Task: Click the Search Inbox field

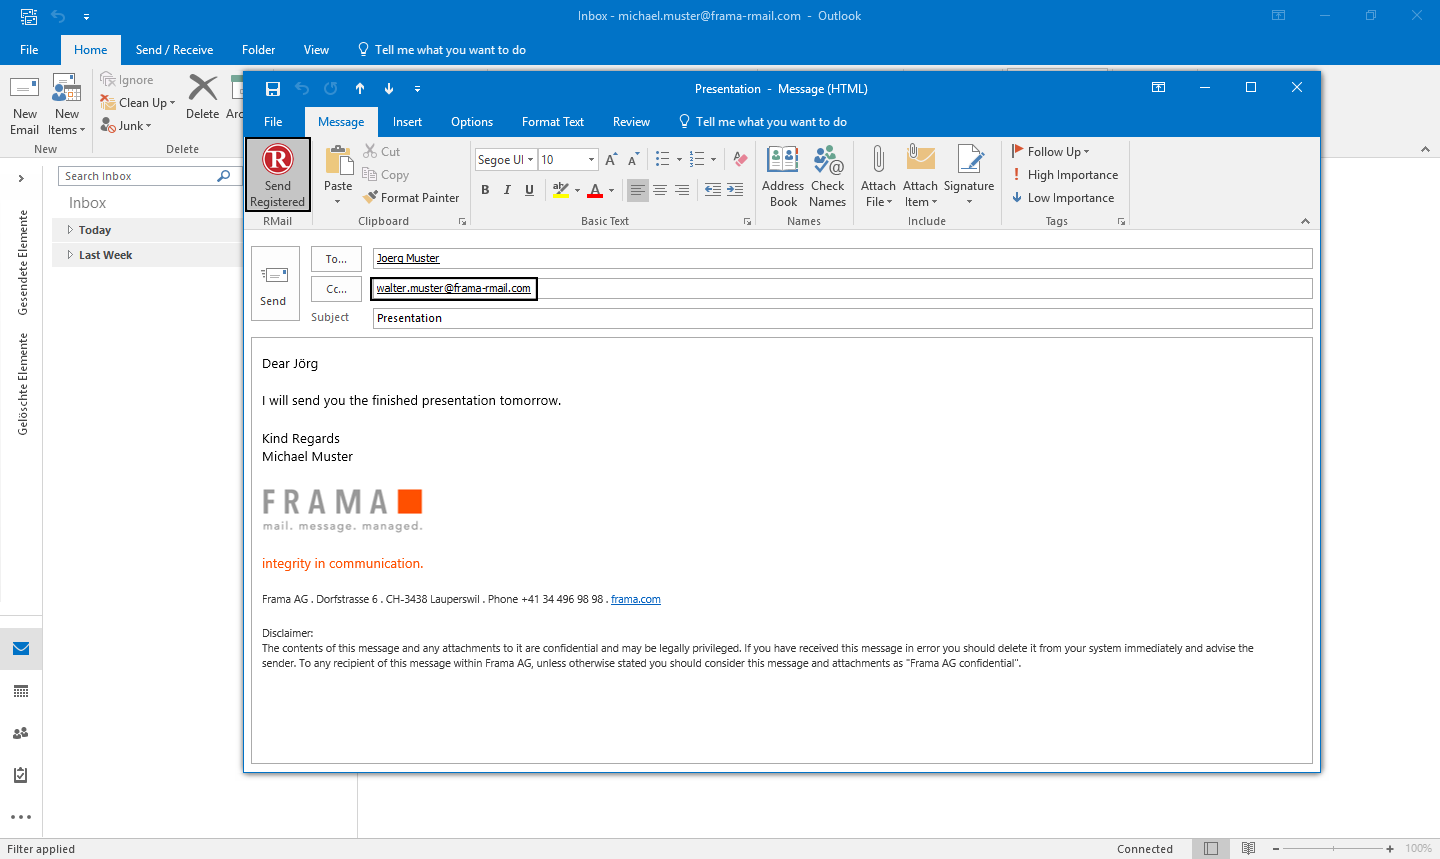Action: (x=149, y=176)
